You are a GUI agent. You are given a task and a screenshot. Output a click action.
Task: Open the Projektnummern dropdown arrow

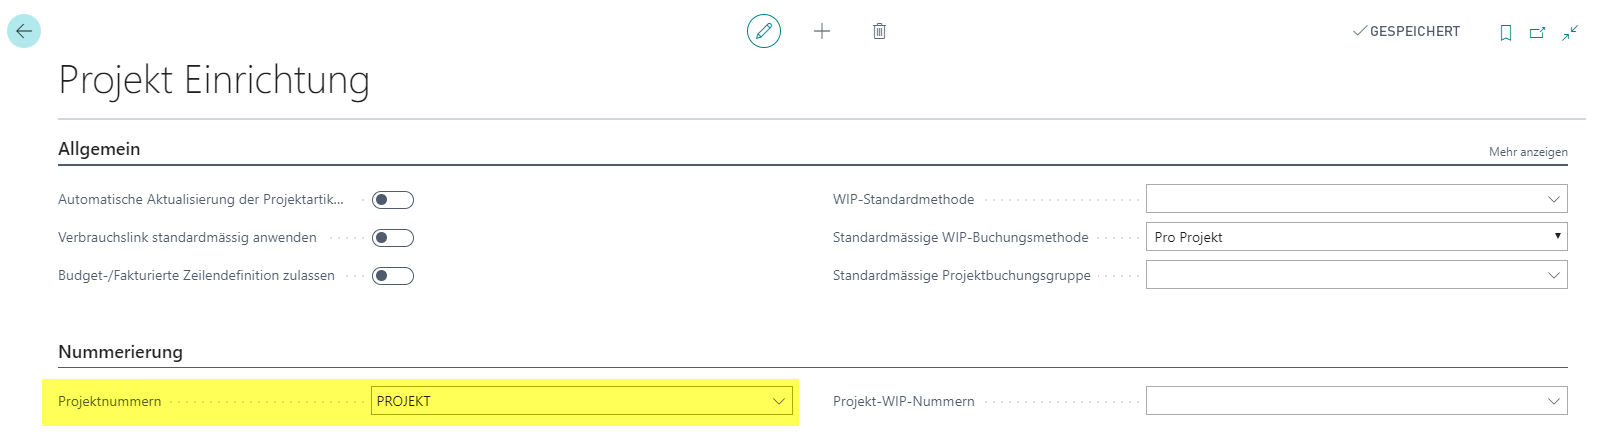tap(779, 401)
